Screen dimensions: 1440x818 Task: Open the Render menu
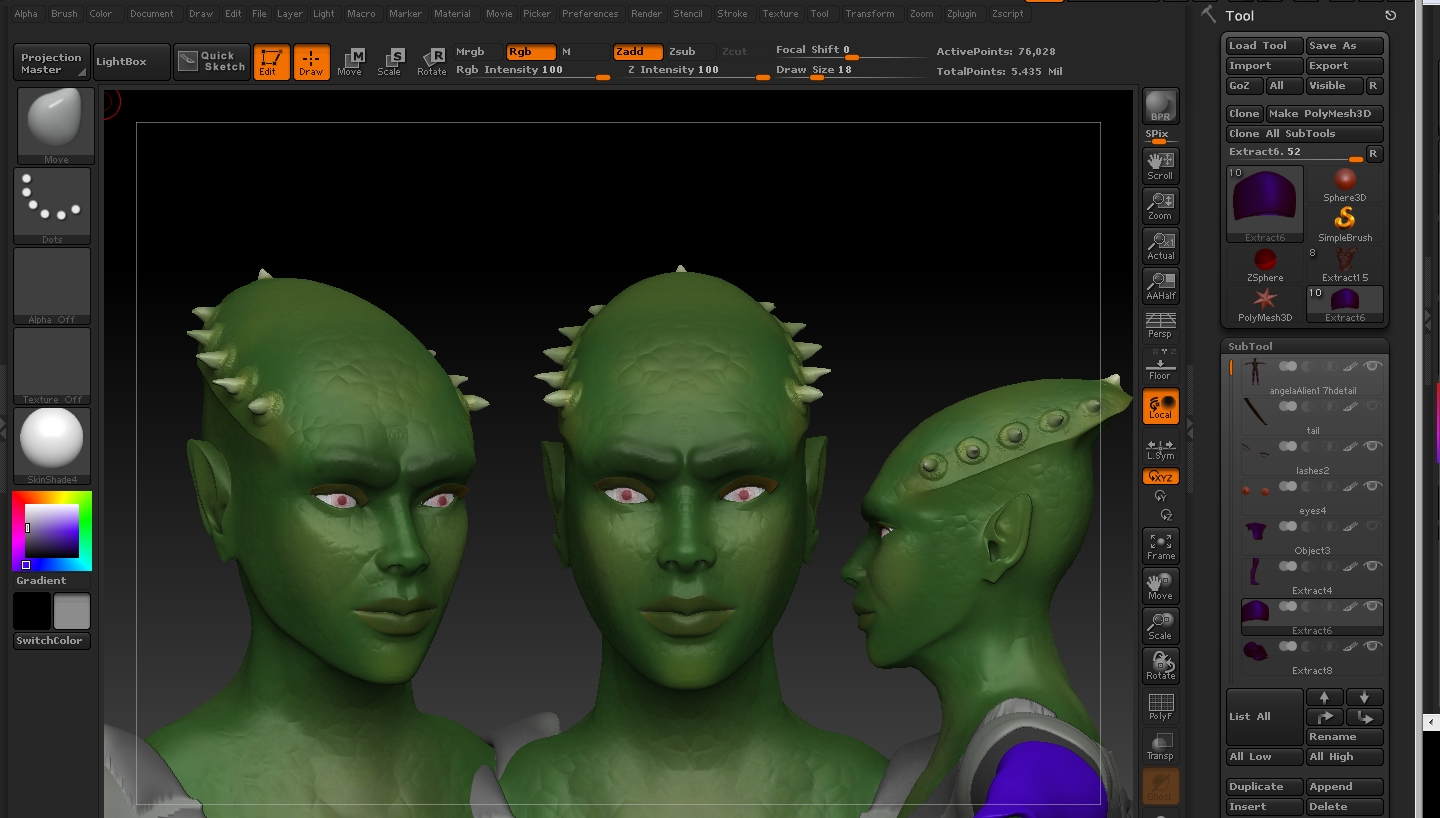click(x=647, y=14)
